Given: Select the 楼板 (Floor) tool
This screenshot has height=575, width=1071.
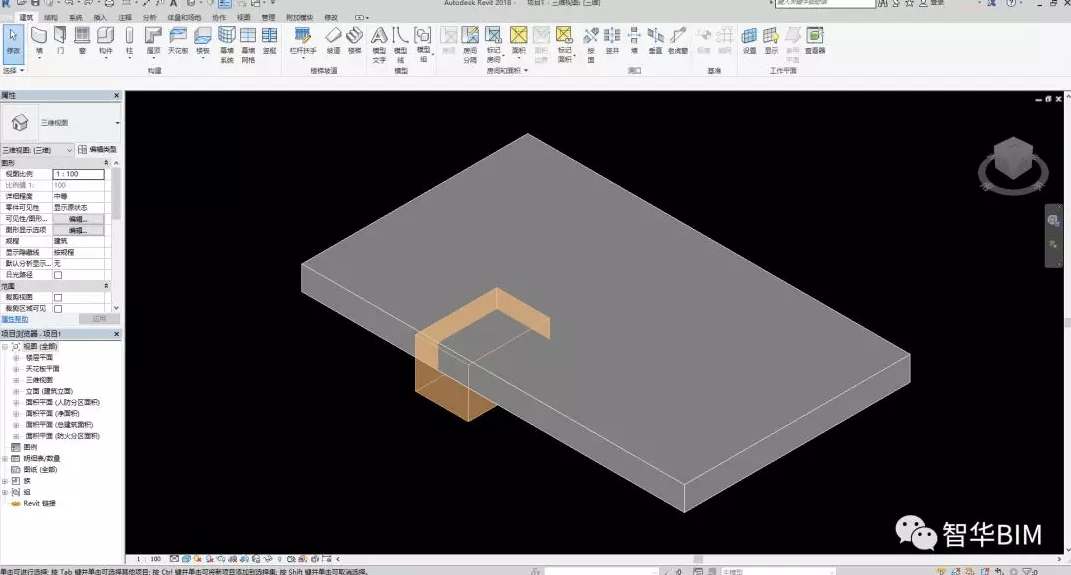Looking at the screenshot, I should (x=203, y=39).
